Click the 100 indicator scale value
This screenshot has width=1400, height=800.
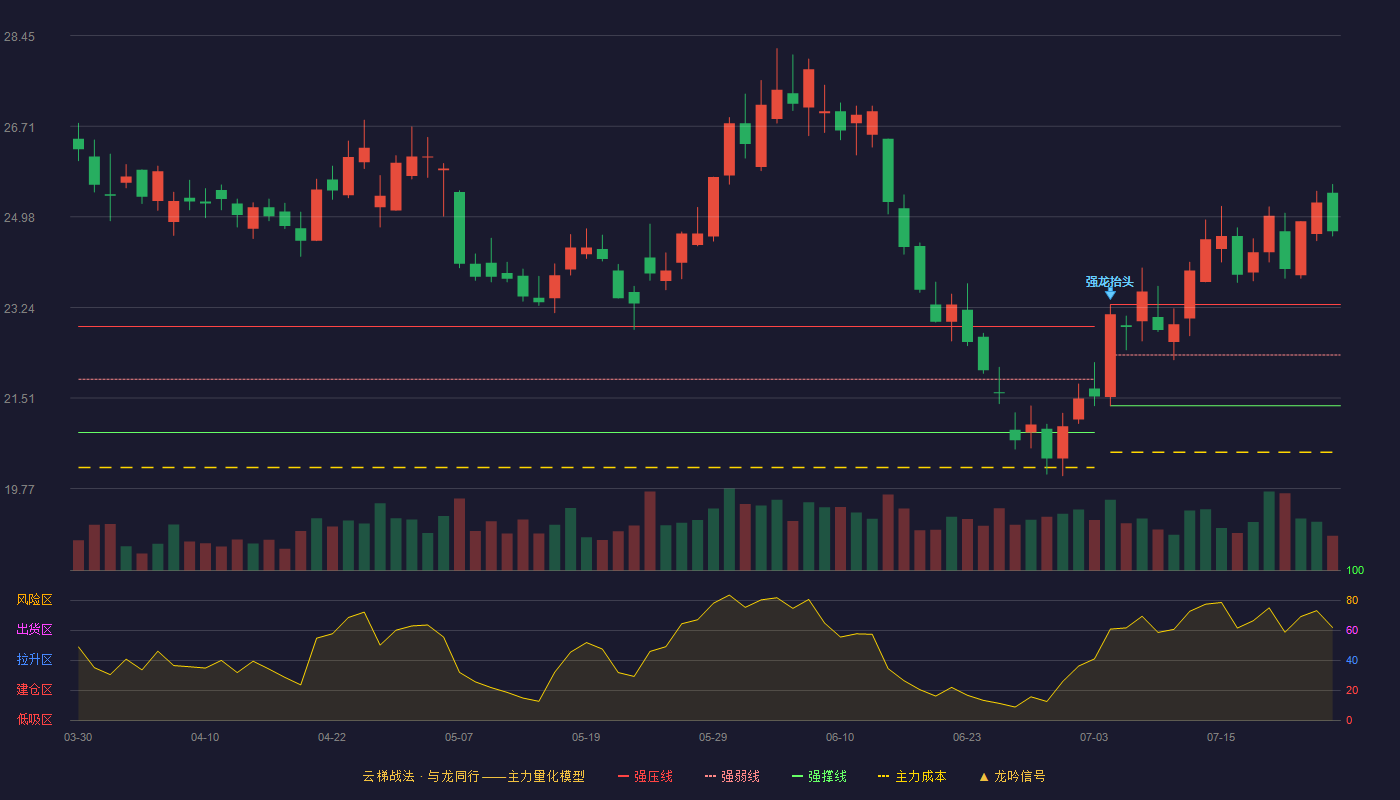pyautogui.click(x=1355, y=570)
